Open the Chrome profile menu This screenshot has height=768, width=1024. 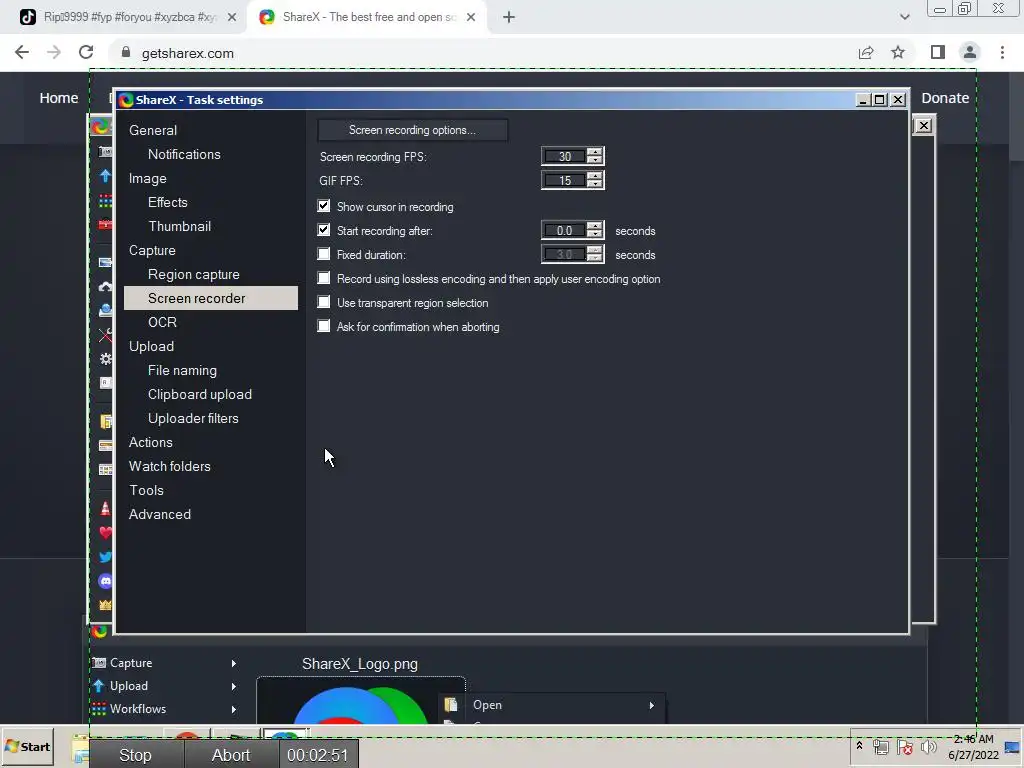[970, 52]
